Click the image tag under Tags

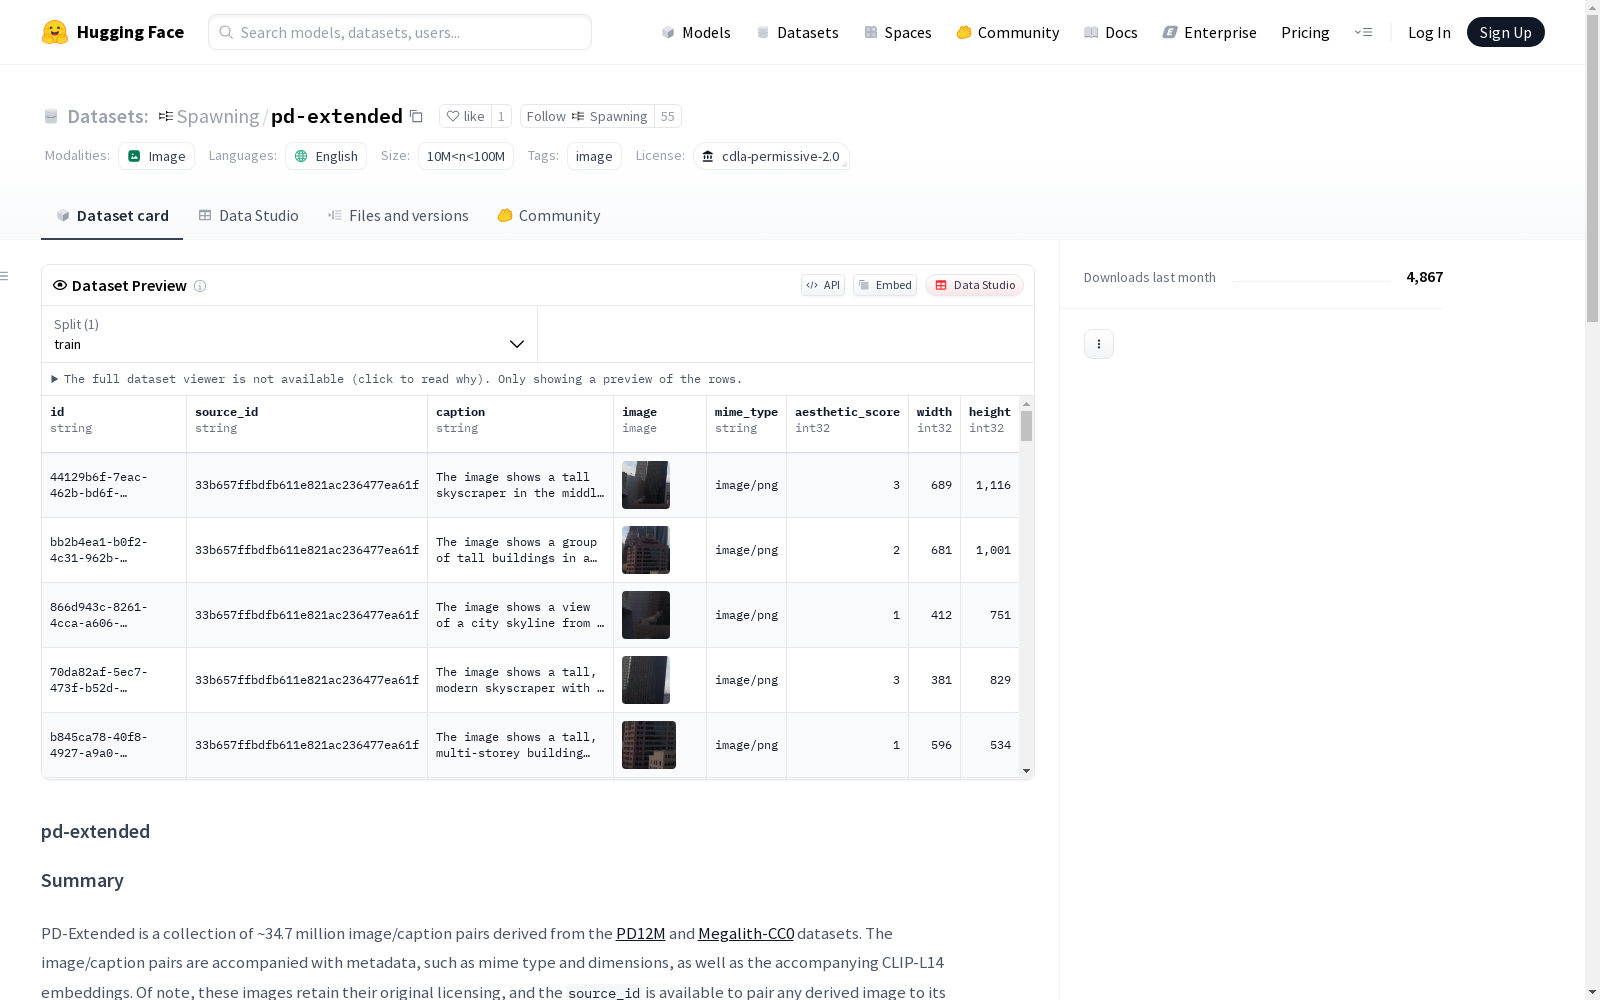coord(594,156)
